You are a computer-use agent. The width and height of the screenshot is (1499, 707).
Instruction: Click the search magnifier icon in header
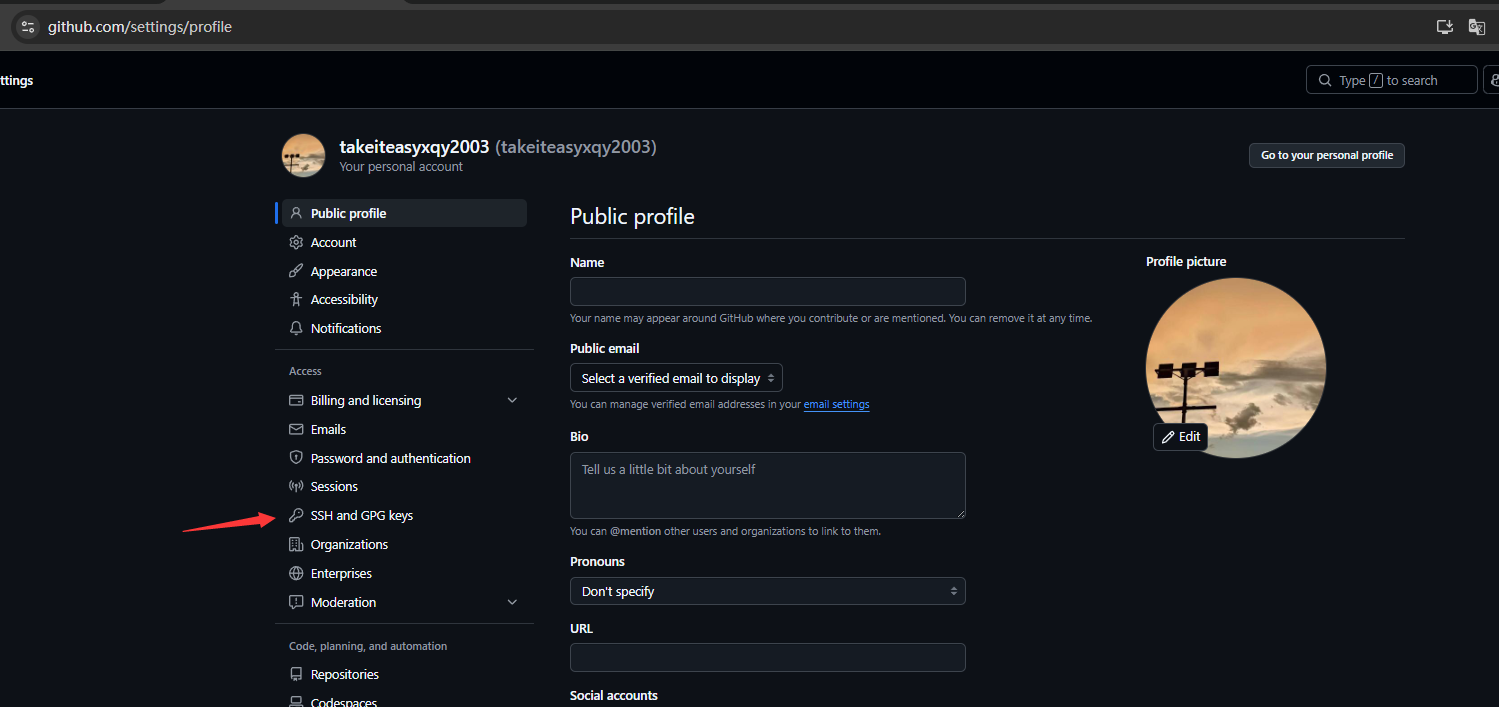pyautogui.click(x=1325, y=80)
